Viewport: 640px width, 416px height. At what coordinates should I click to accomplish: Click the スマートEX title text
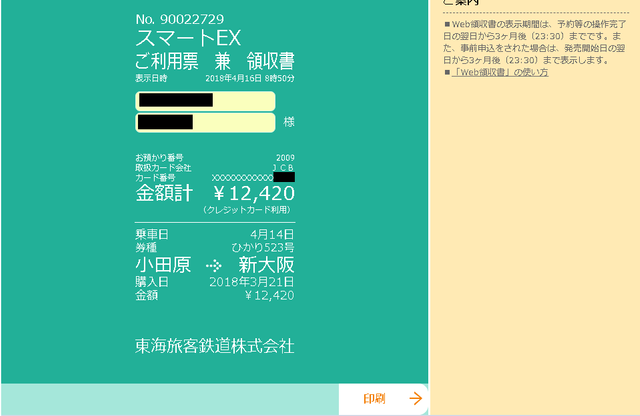coord(188,38)
